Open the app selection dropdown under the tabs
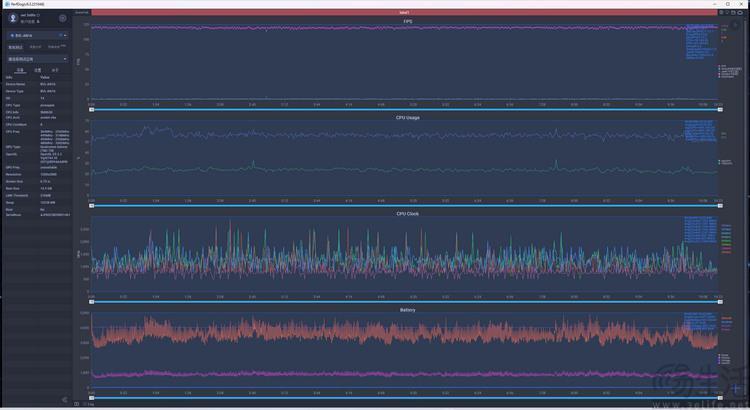750x410 pixels. click(x=37, y=58)
